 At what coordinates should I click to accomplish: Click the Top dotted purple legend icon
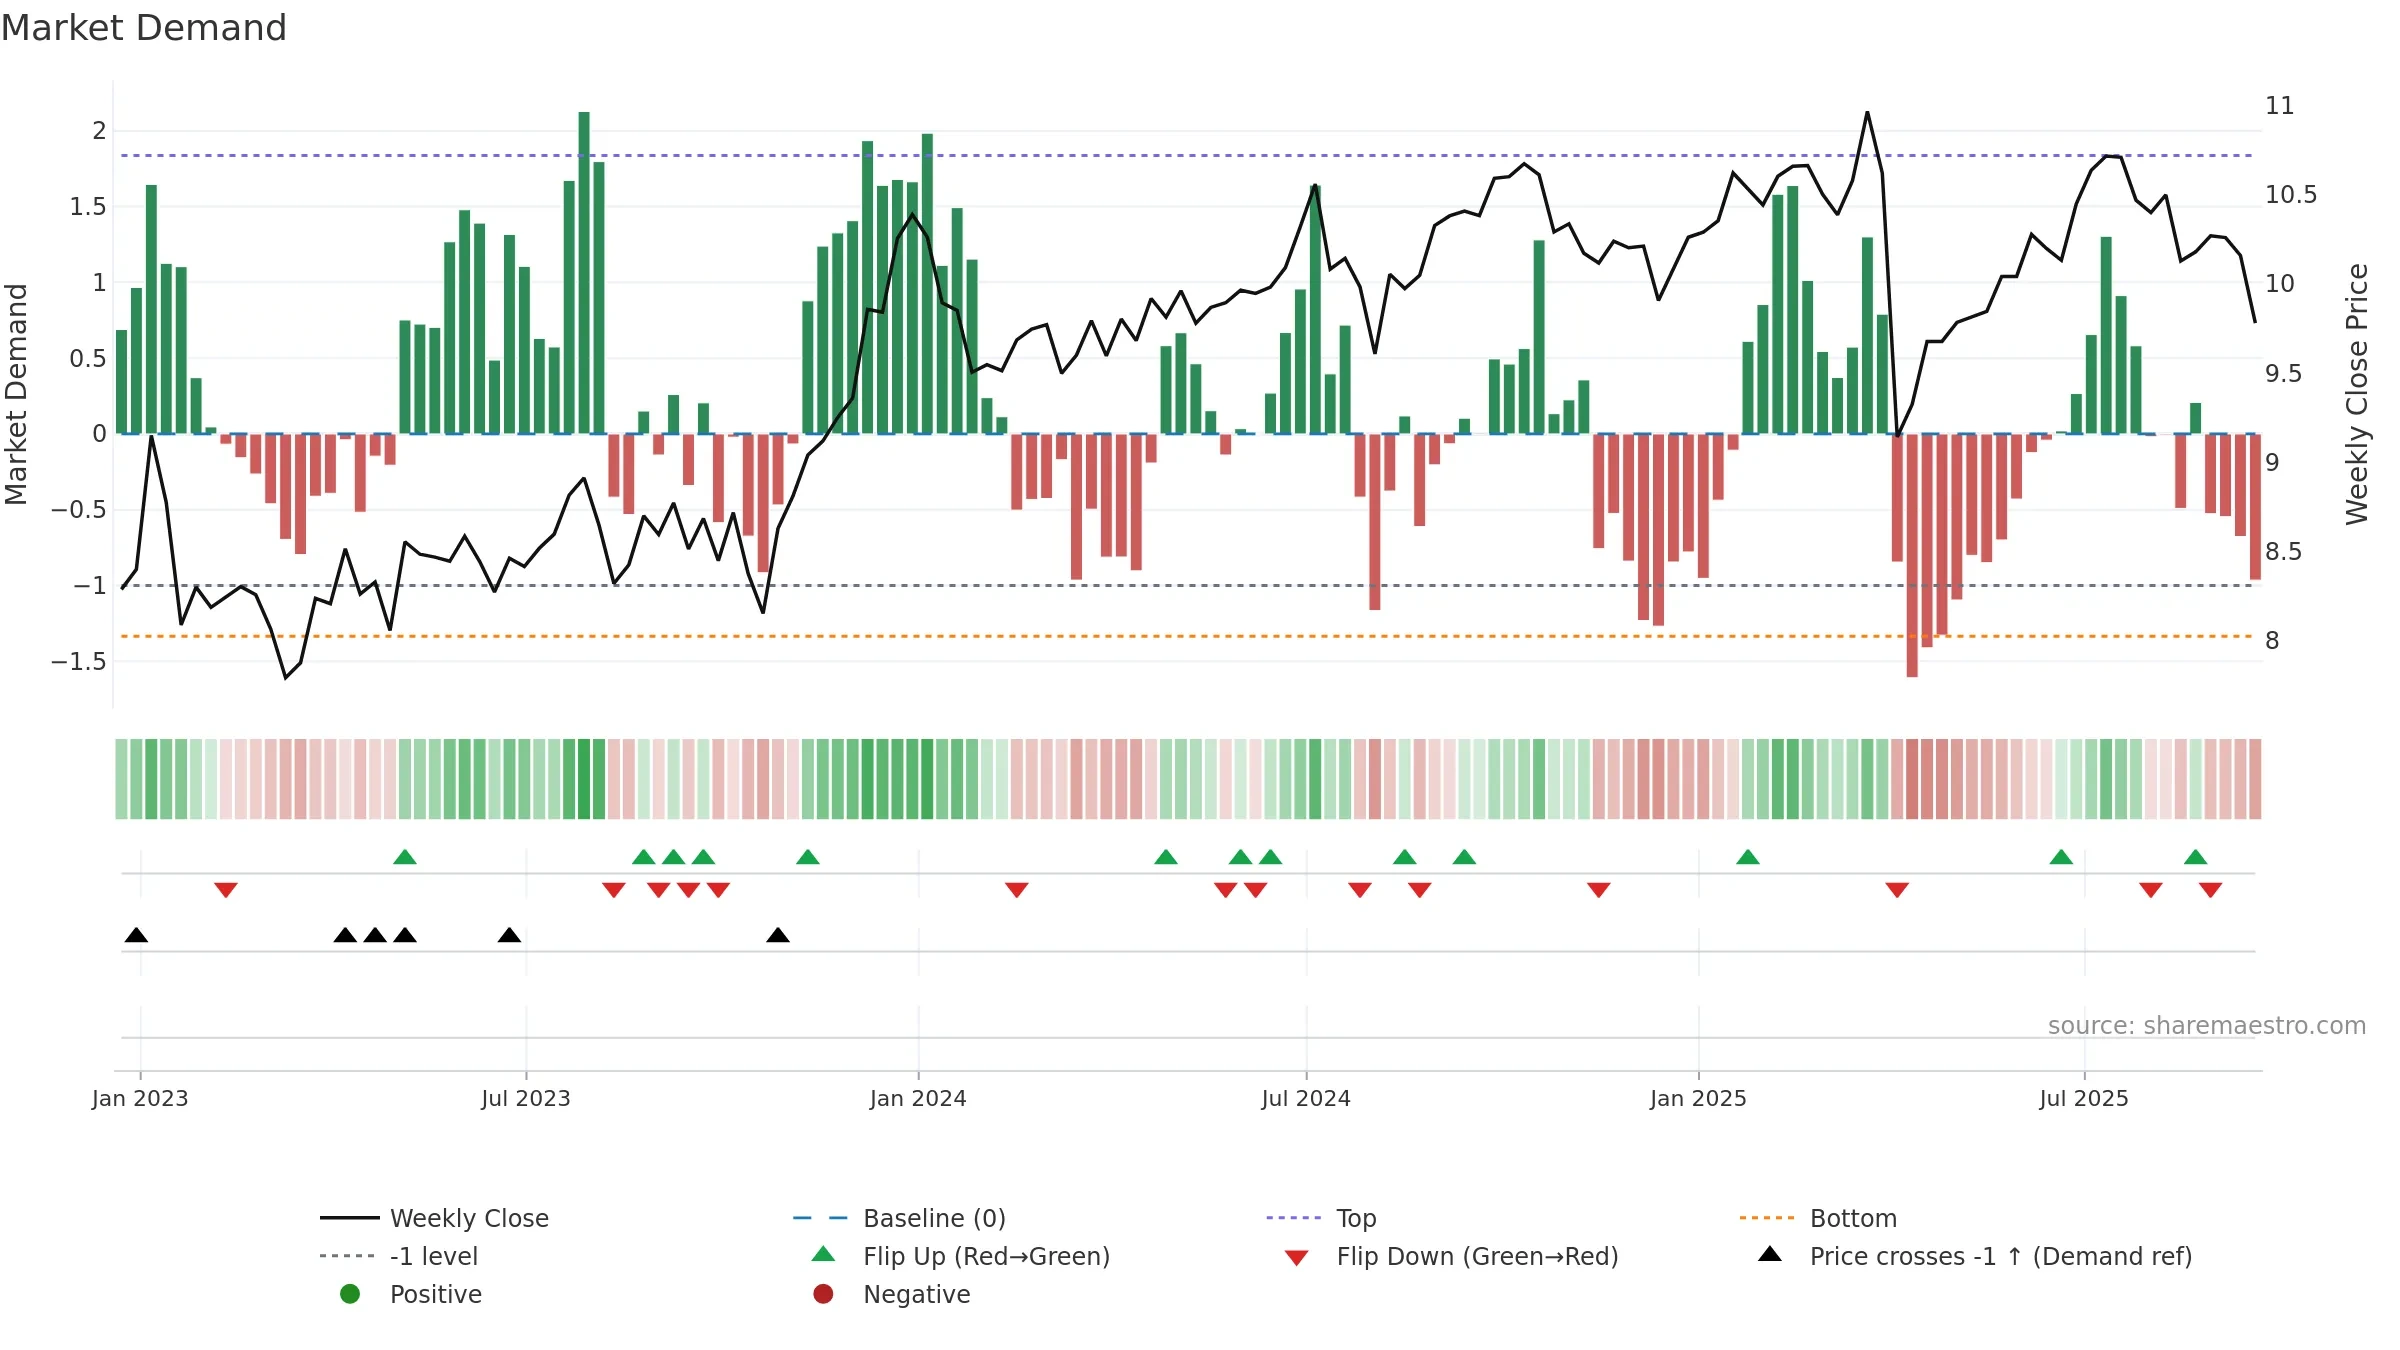(x=1294, y=1218)
